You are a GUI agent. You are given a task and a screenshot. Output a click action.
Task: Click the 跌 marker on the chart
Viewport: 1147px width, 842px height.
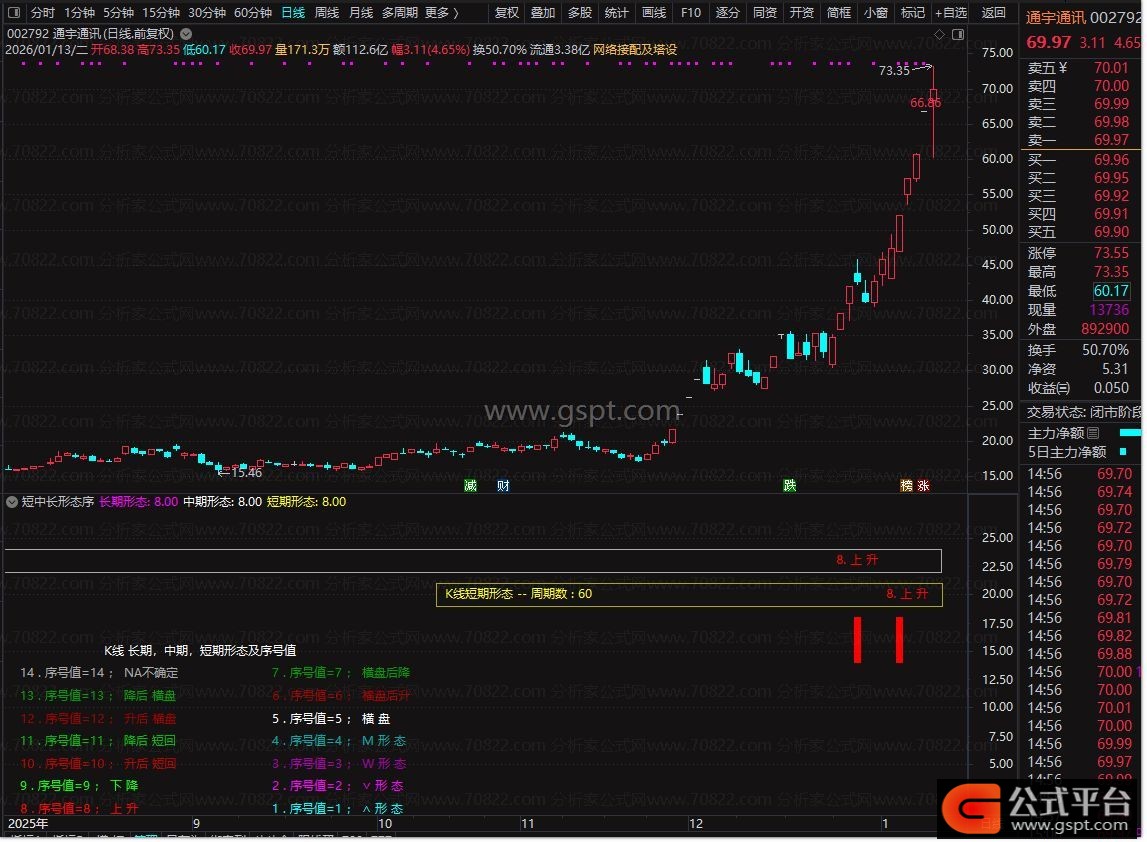[790, 486]
